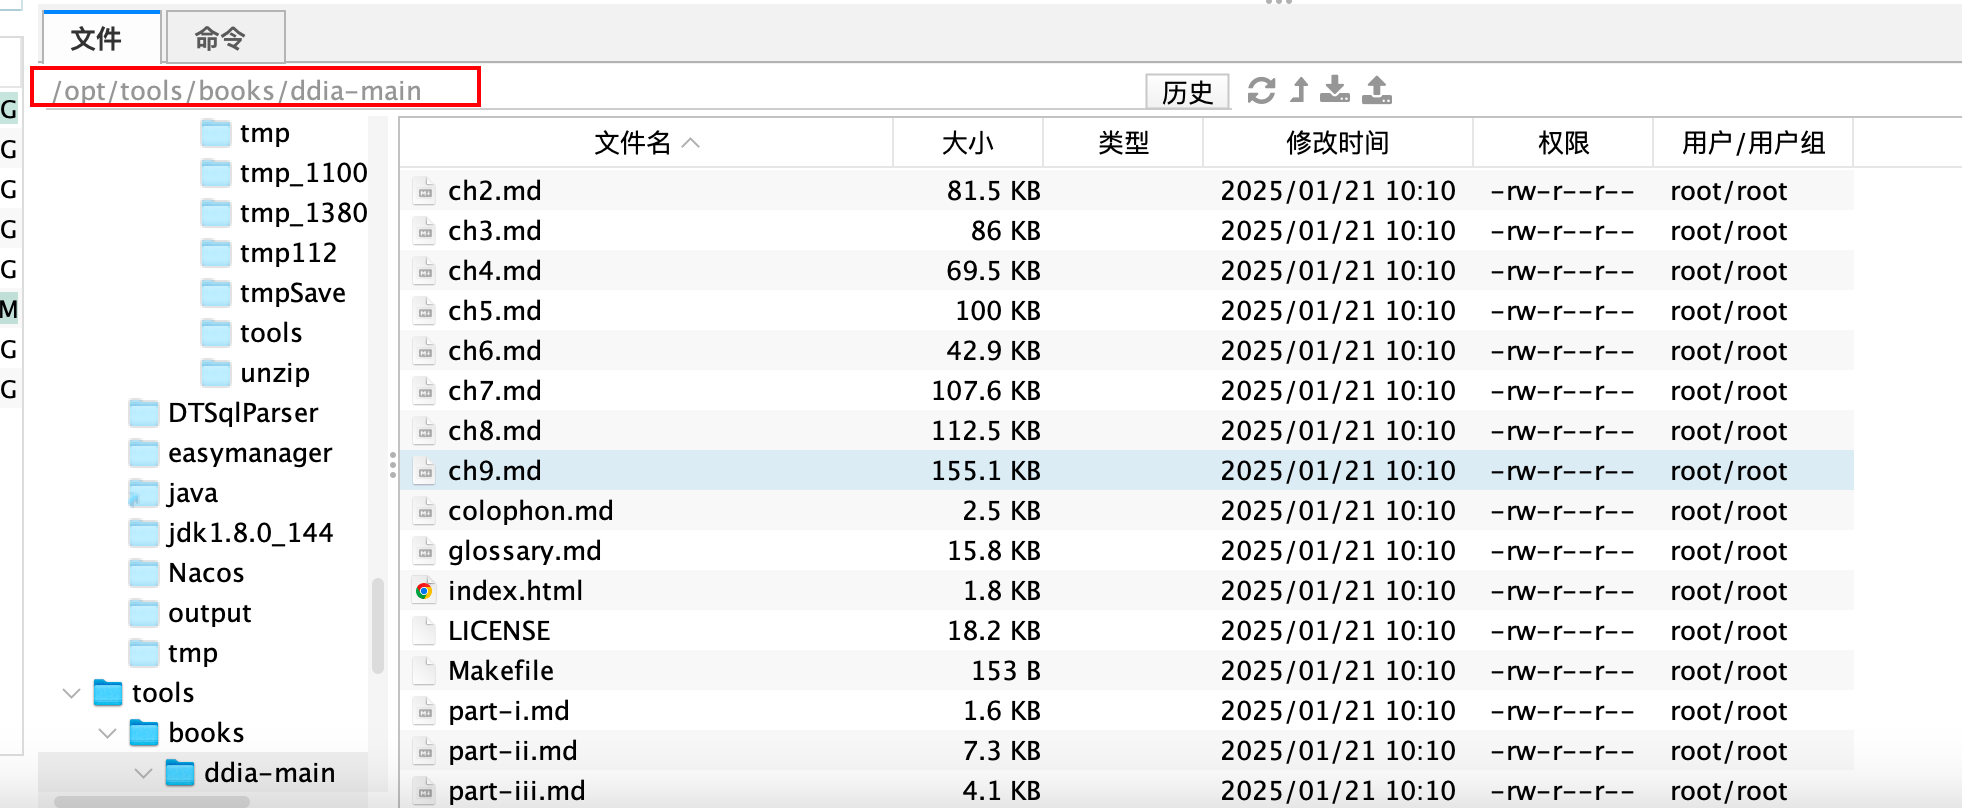This screenshot has width=1962, height=808.
Task: Select the jdk1.8.0_144 folder
Action: pos(249,533)
